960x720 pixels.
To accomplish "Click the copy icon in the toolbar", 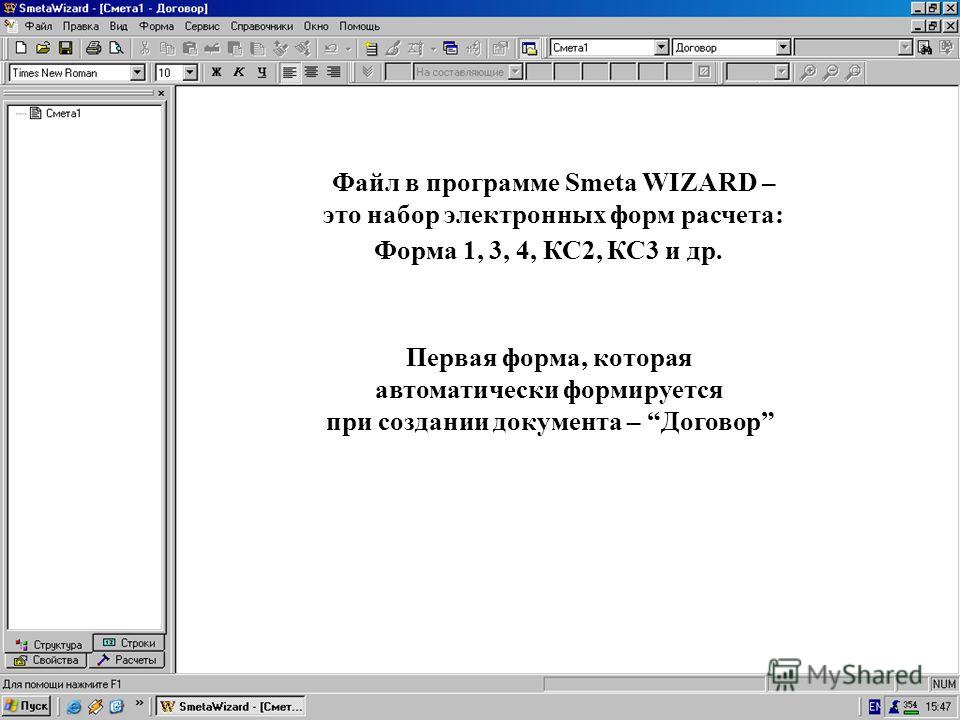I will pos(167,48).
